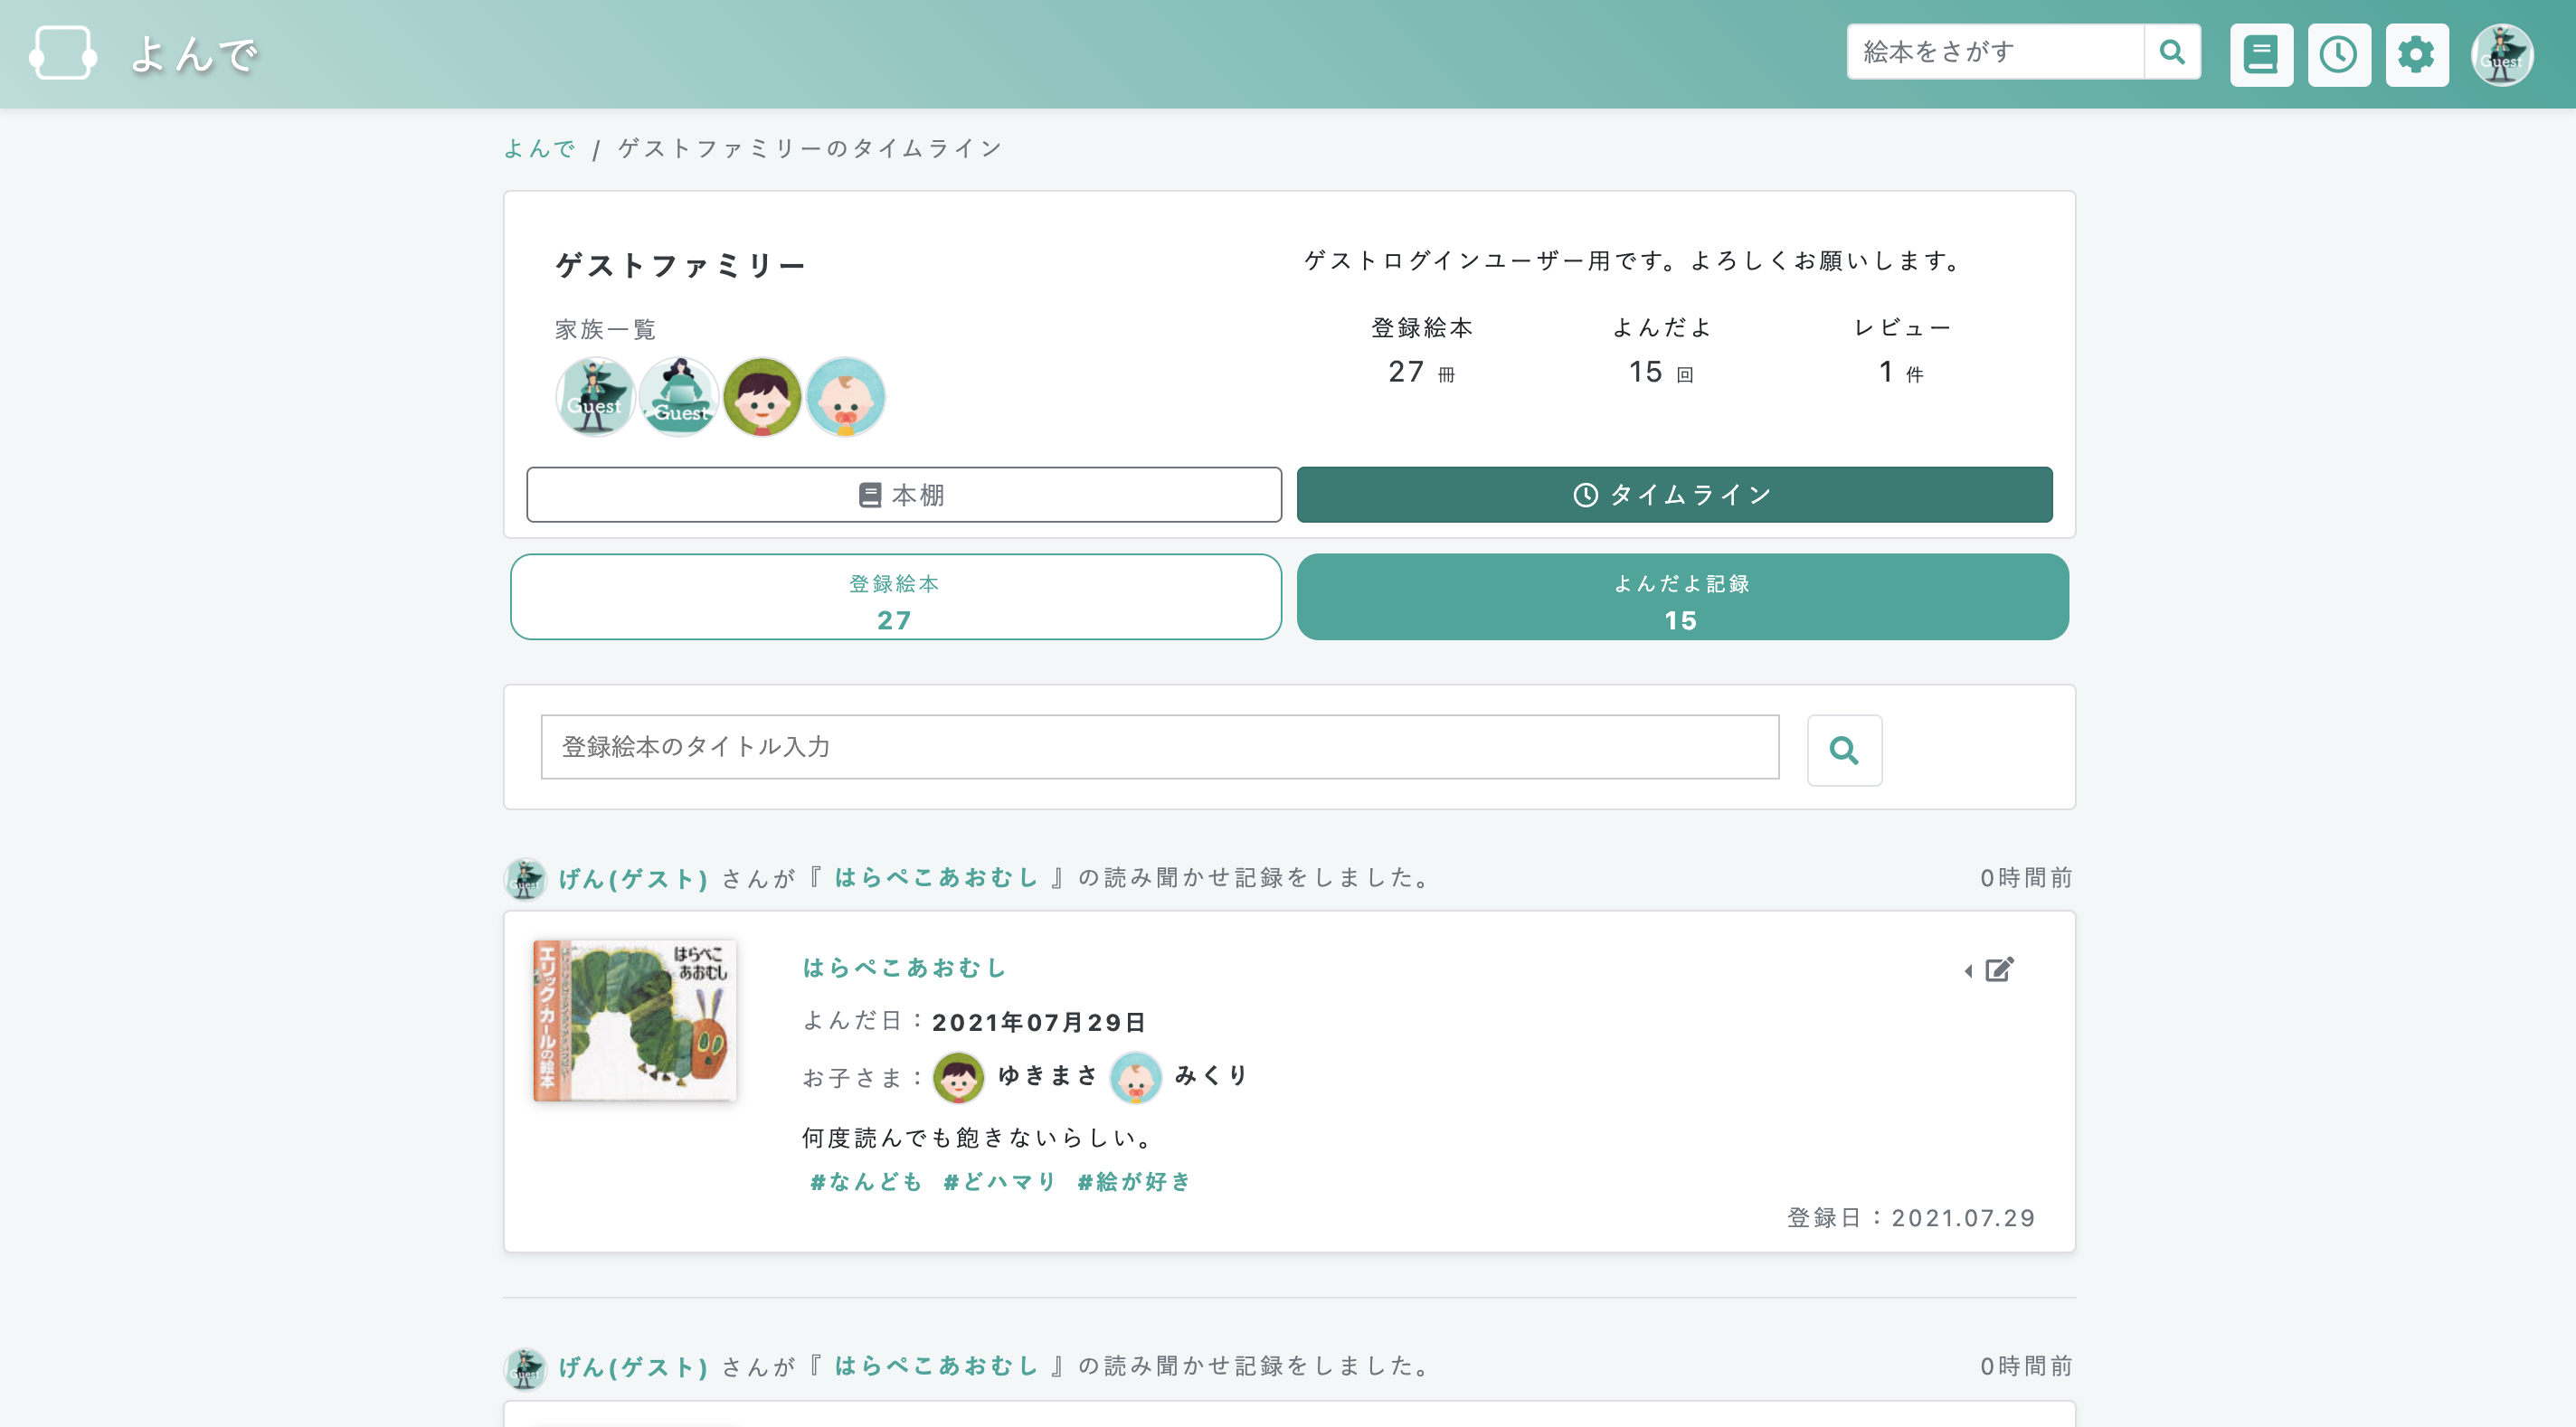Click the registered book title input field
The height and width of the screenshot is (1427, 2576).
[1159, 747]
